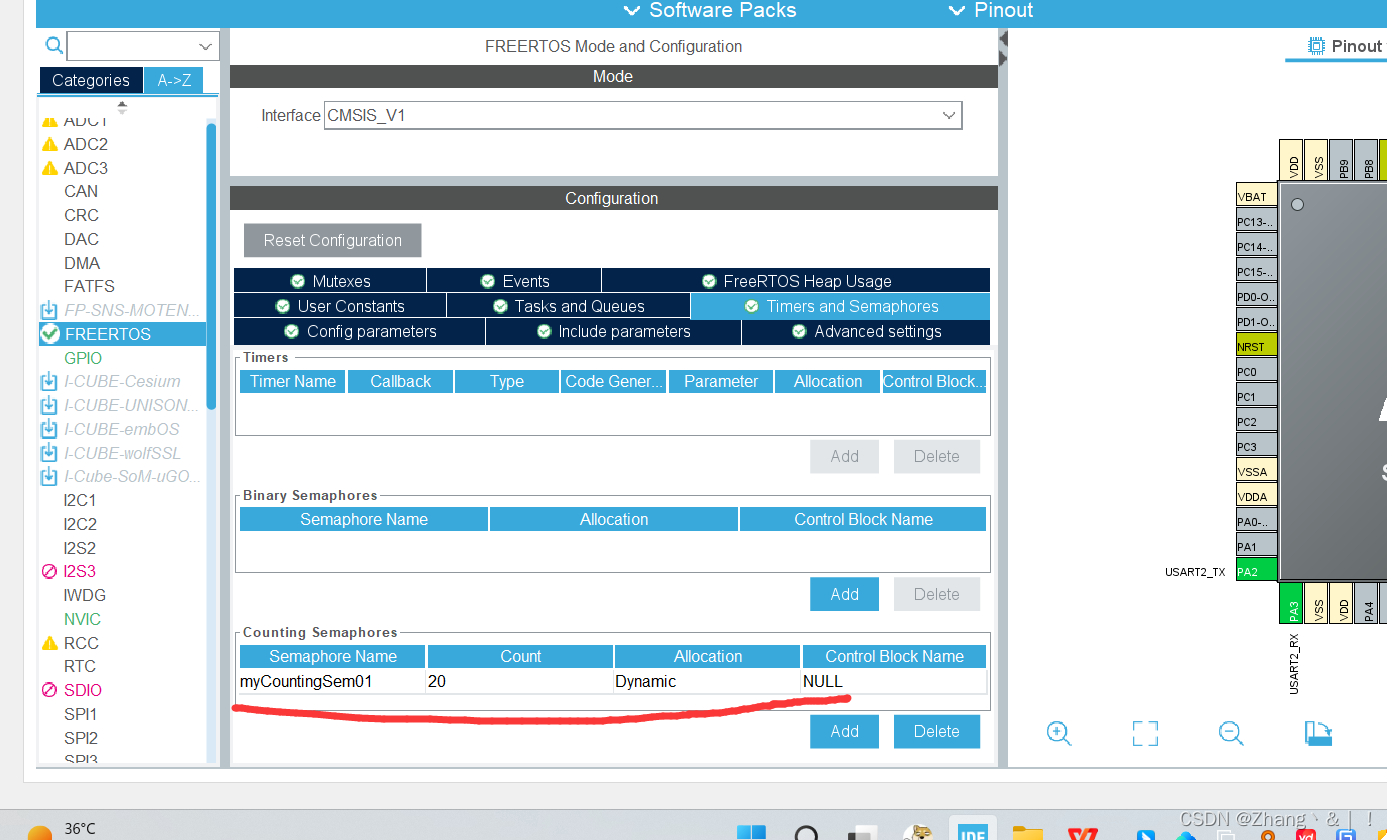The image size is (1387, 840).
Task: Click the disabled icon beside I2S3
Action: (49, 572)
